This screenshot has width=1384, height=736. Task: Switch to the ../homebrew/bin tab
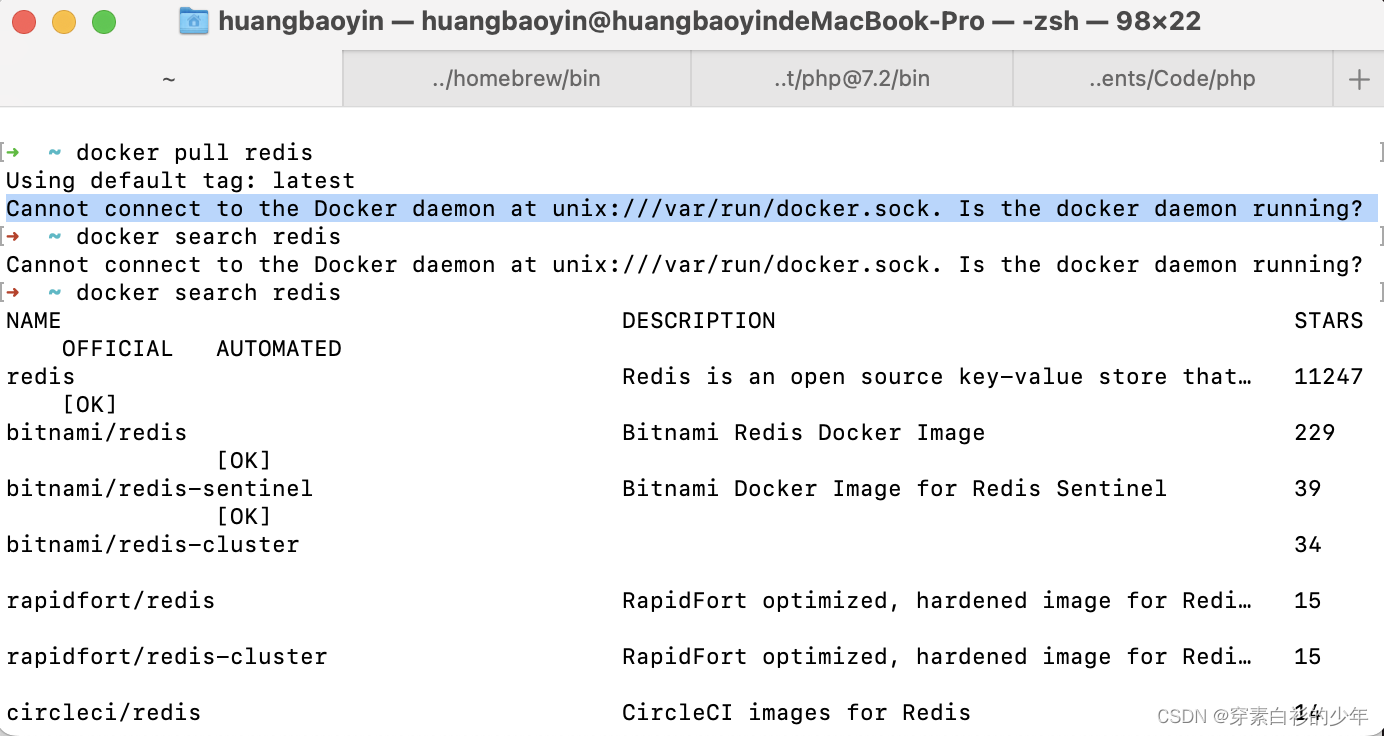(x=516, y=78)
